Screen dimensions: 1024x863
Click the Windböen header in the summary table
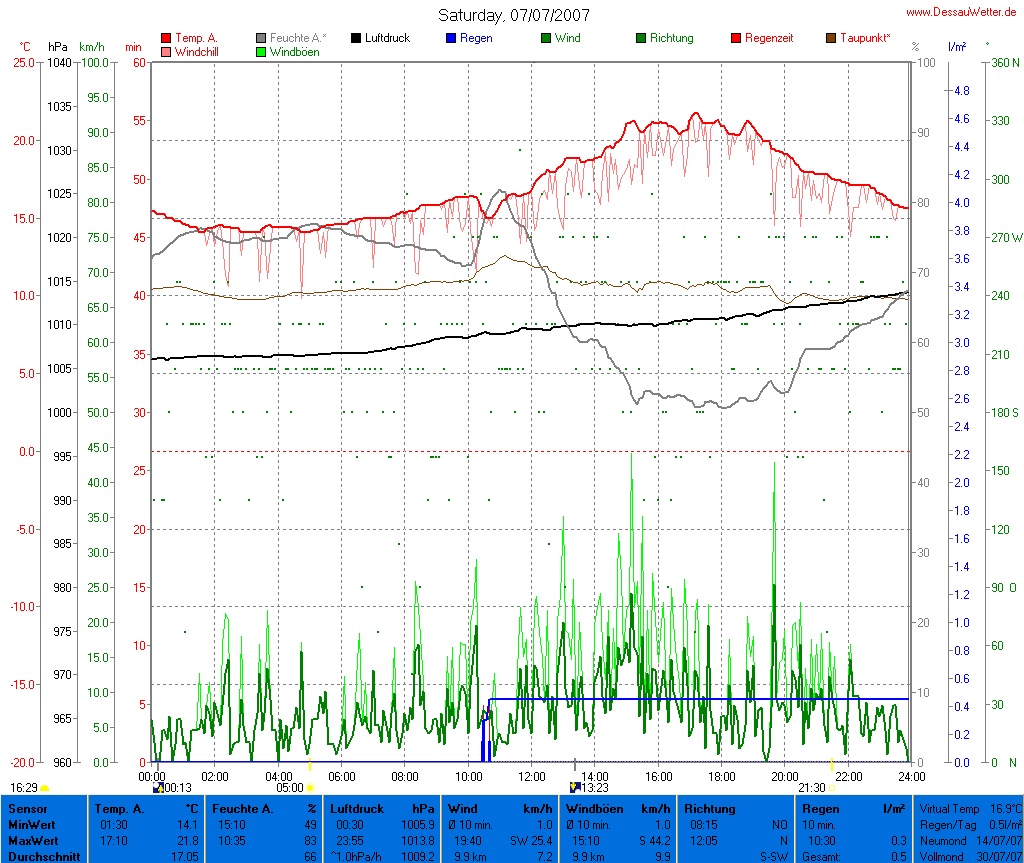[x=595, y=808]
